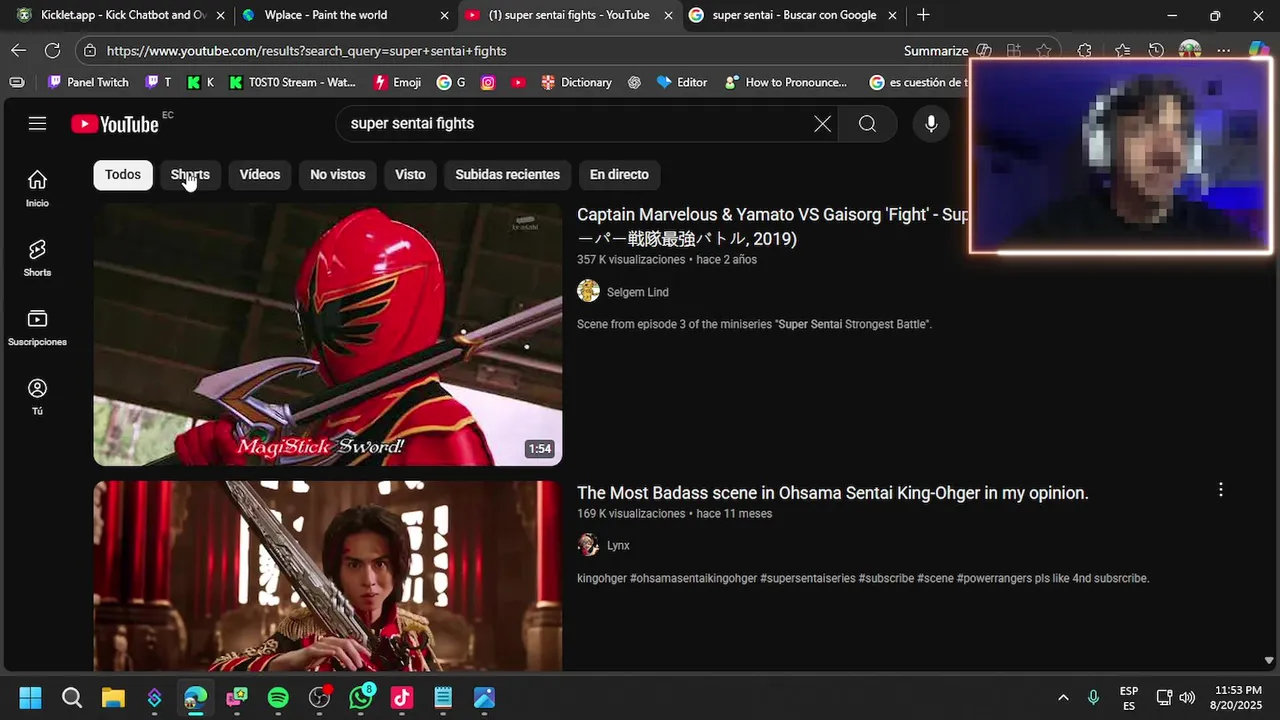Open Suscripciones in the sidebar
Viewport: 1280px width, 720px height.
[x=37, y=327]
